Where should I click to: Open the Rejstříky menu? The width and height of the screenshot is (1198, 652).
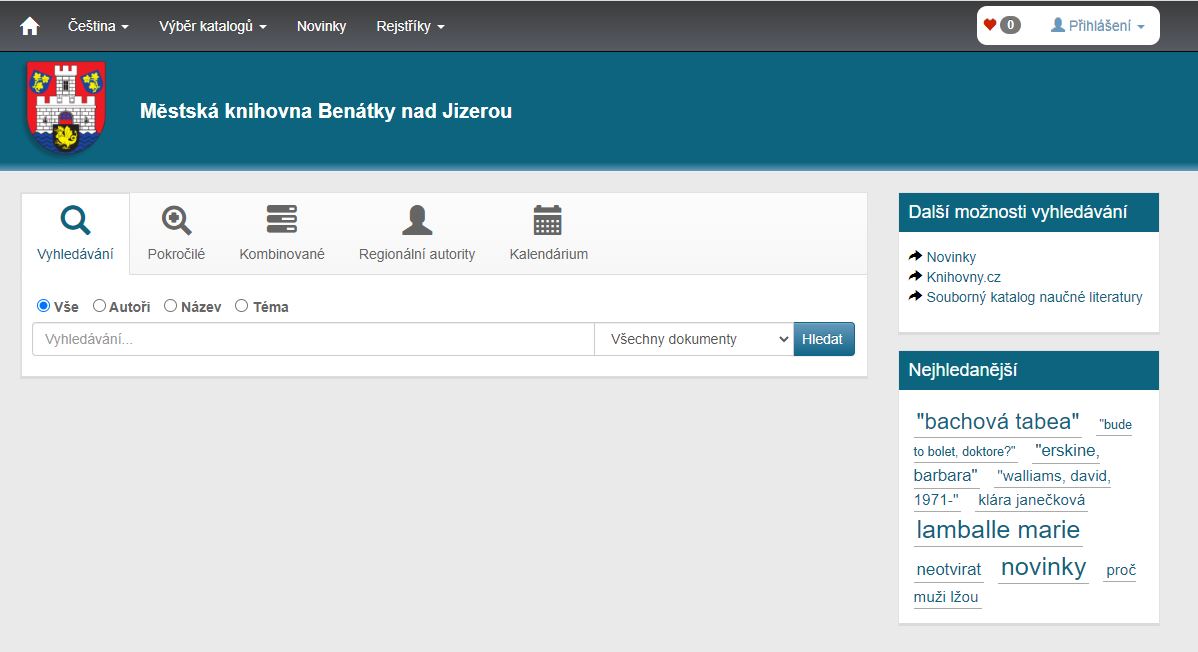[410, 26]
